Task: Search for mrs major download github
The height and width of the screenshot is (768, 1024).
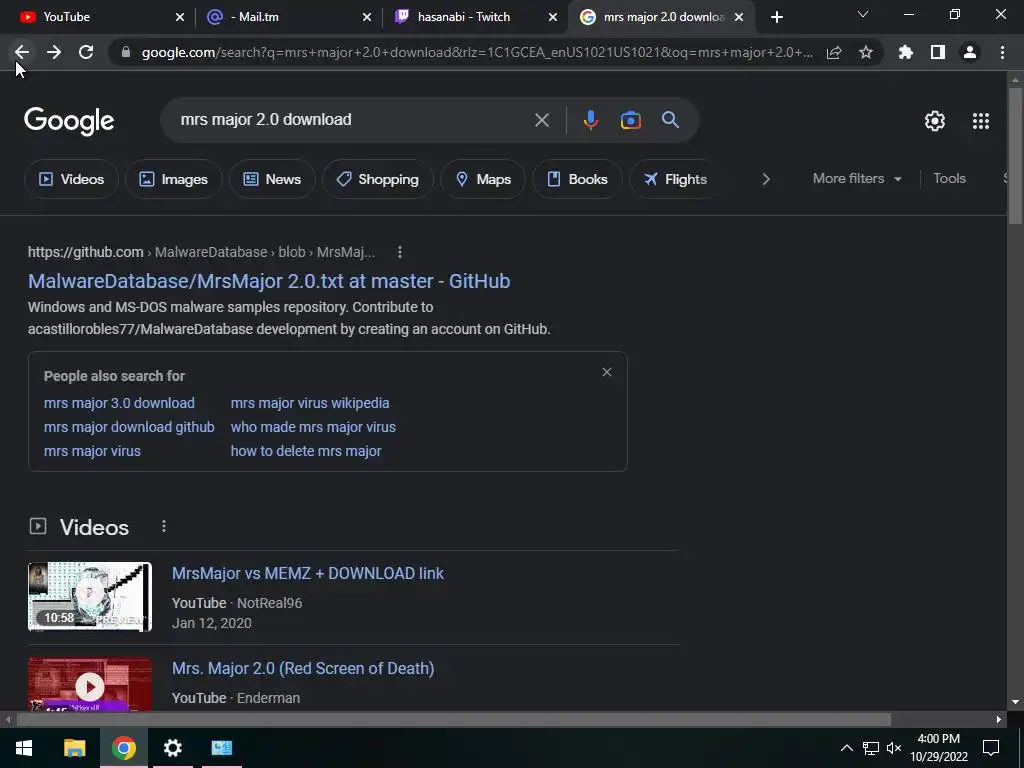Action: click(x=129, y=427)
